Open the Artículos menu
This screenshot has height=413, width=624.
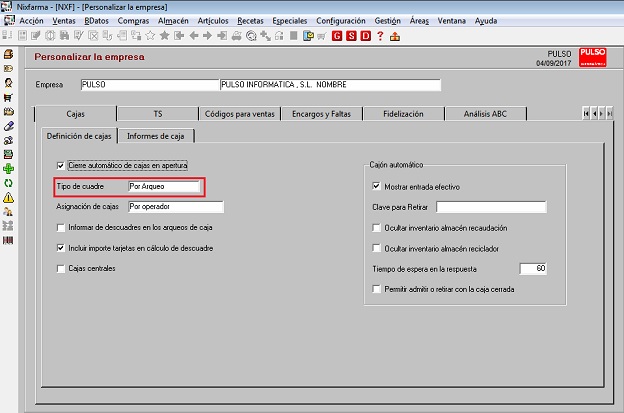[213, 21]
